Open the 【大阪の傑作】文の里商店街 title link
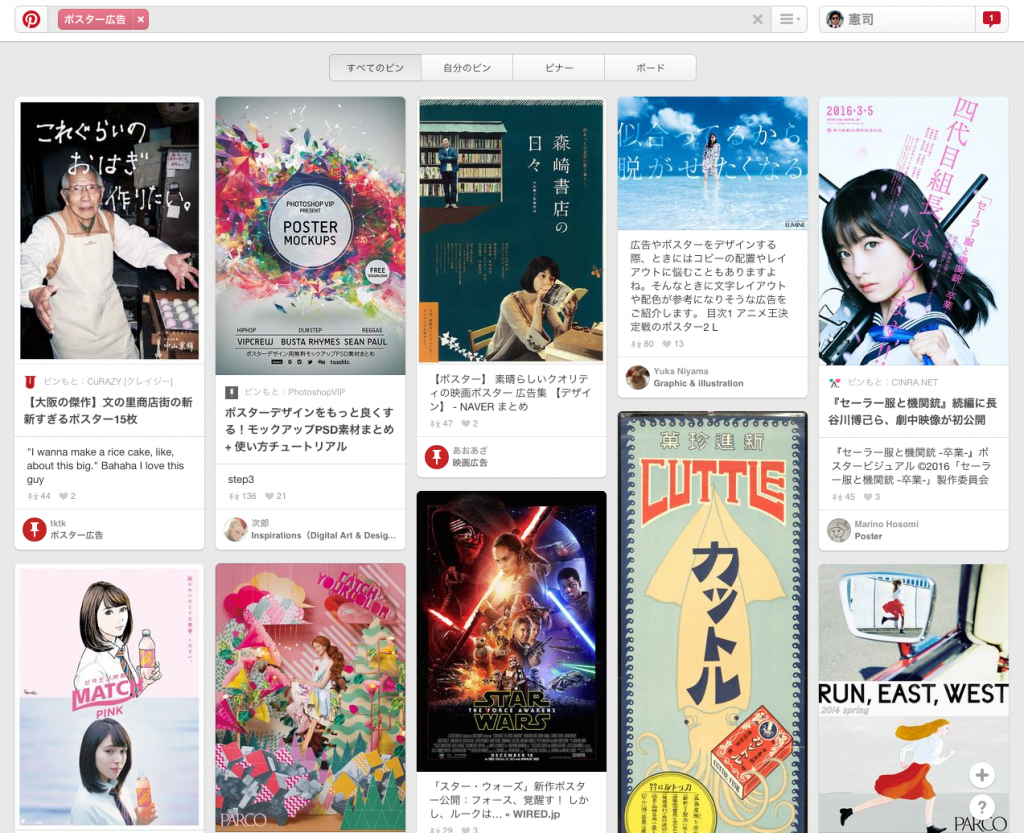Screen dimensions: 1024x833 coord(108,411)
